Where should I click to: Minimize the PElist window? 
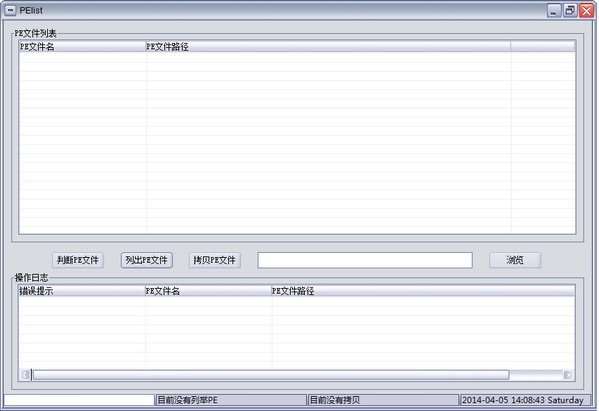[x=554, y=11]
